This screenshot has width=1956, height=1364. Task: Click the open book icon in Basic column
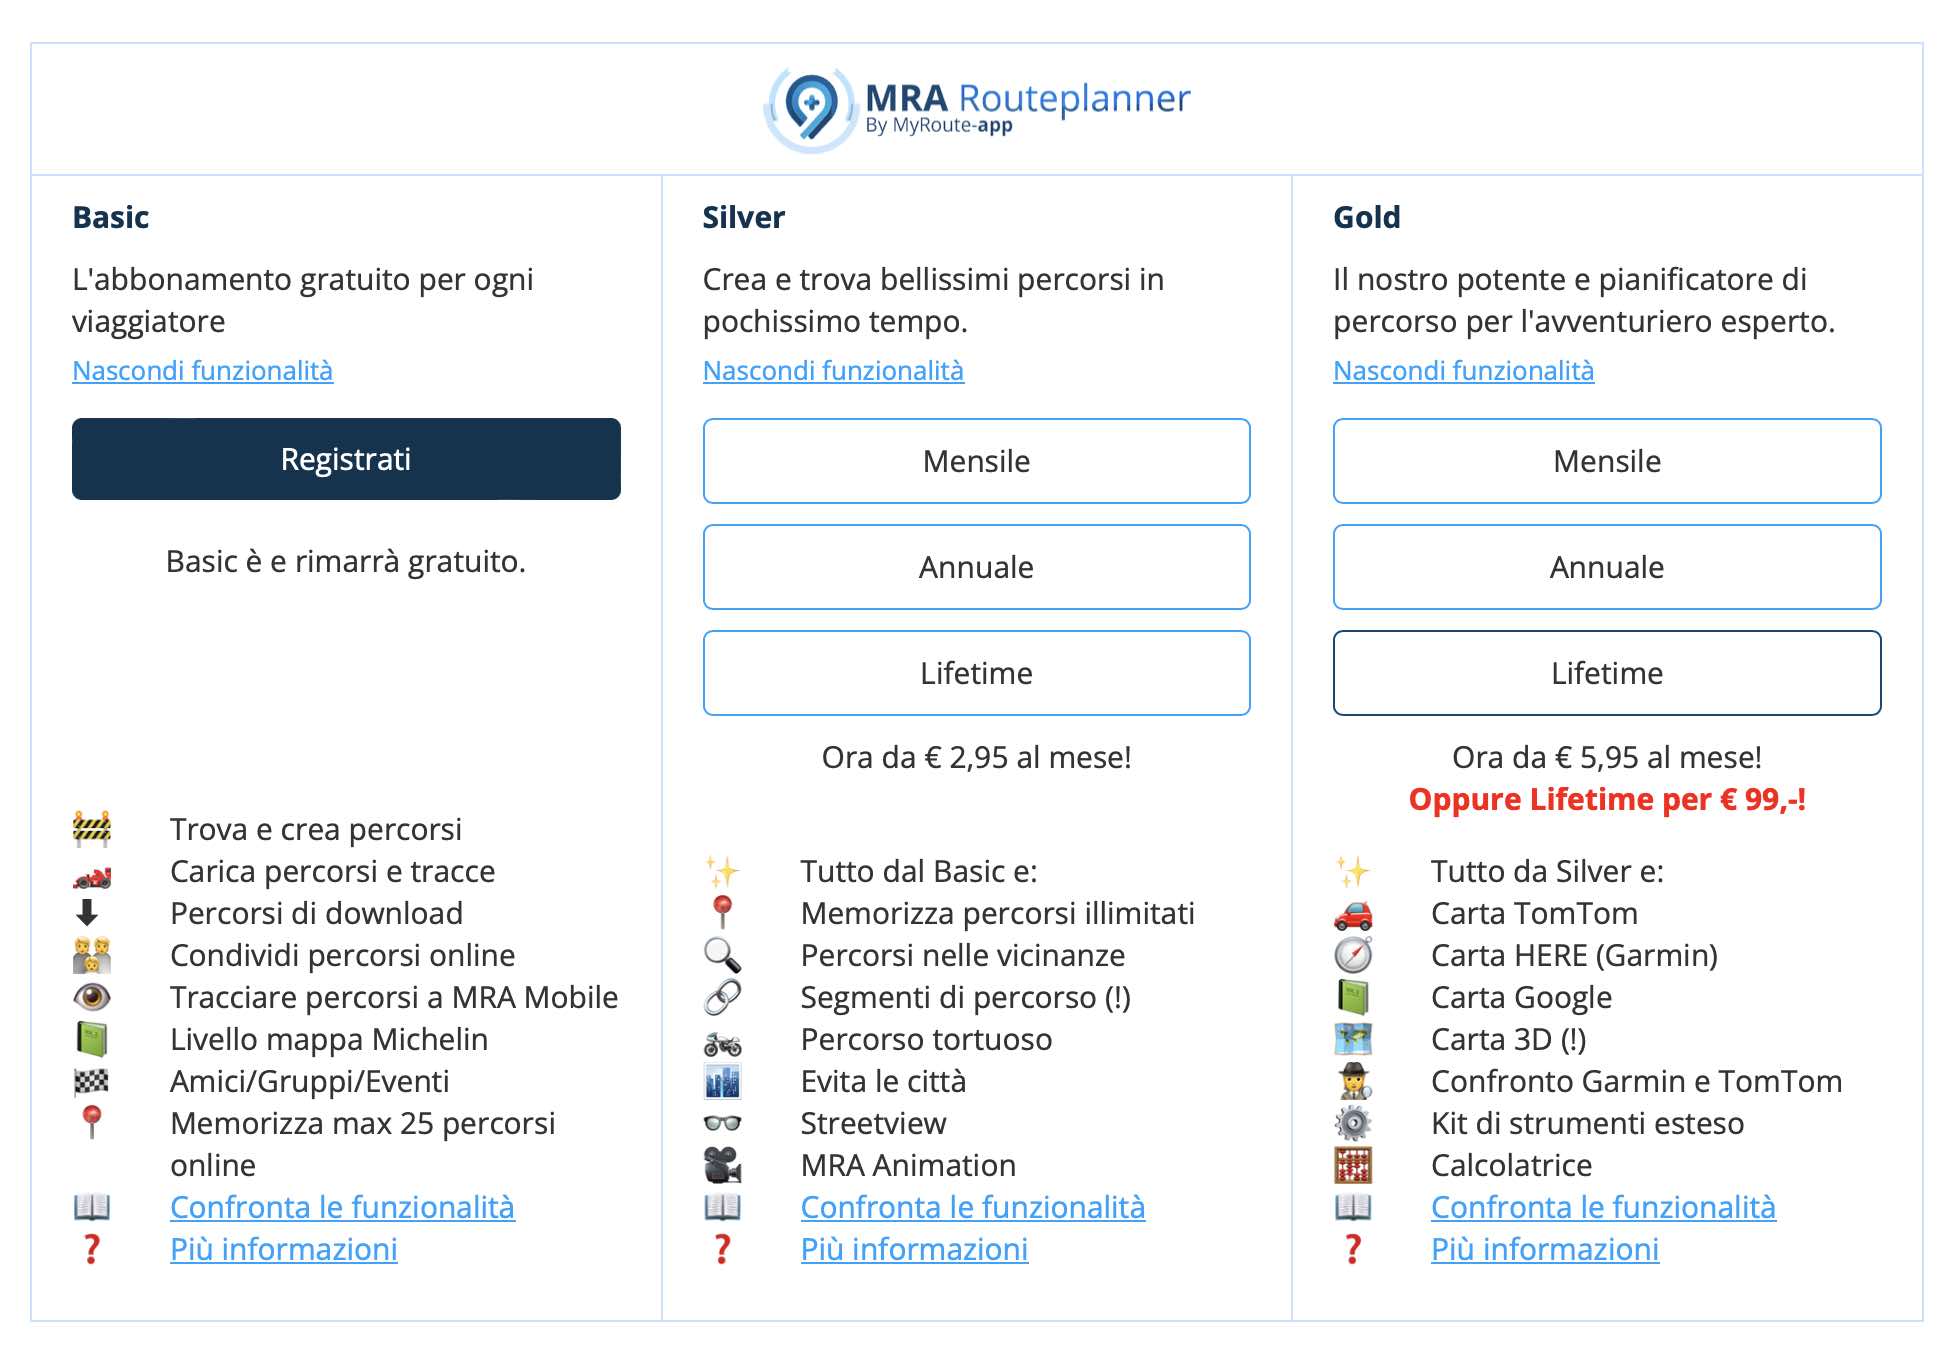click(92, 1207)
